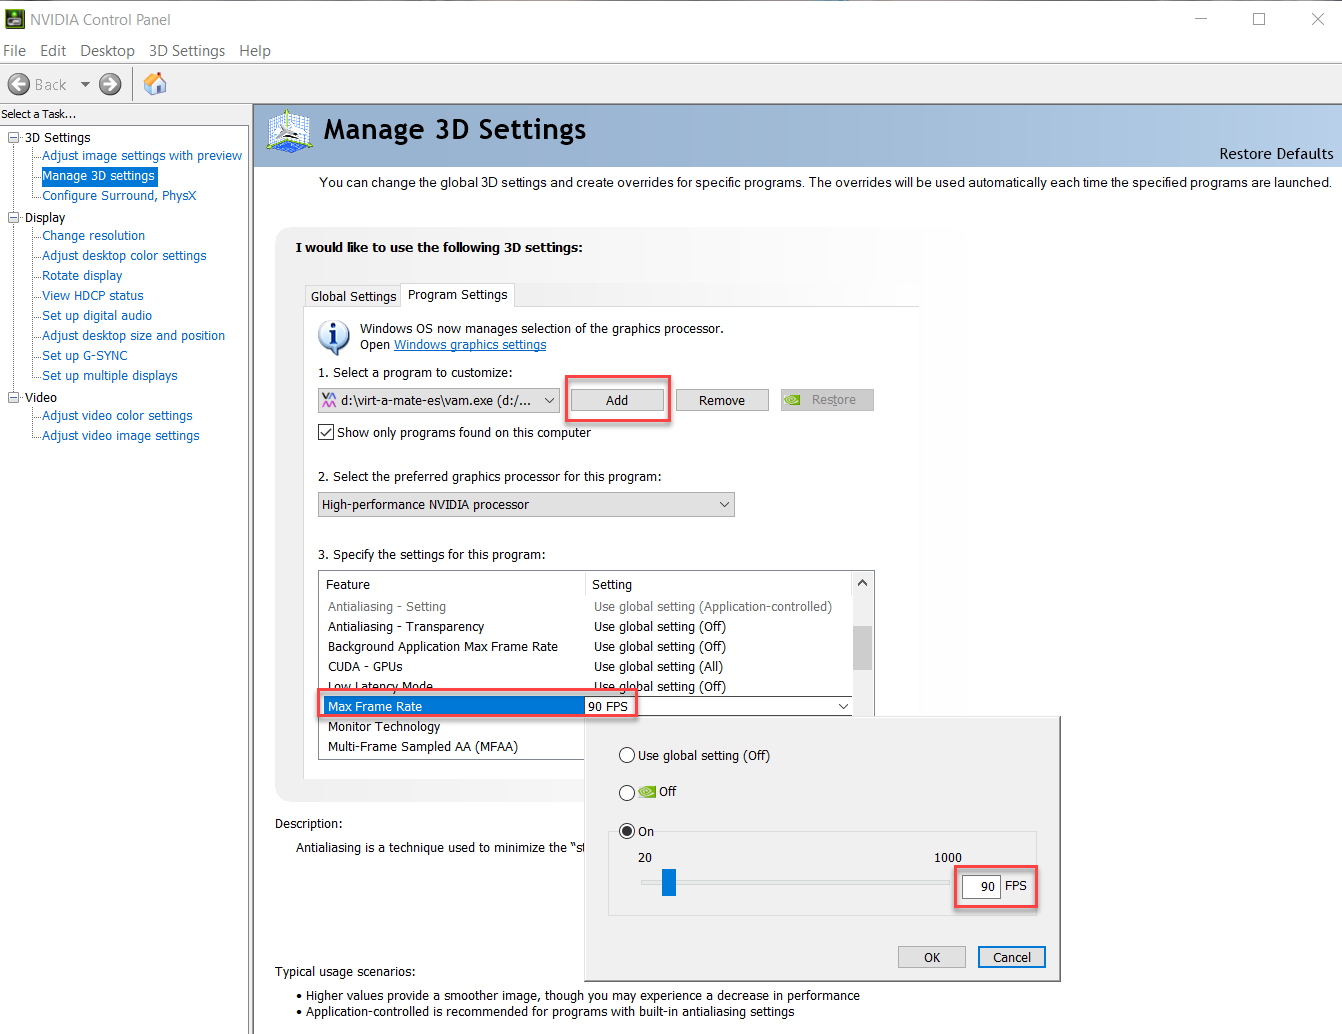Image resolution: width=1342 pixels, height=1034 pixels.
Task: Click the Manage 3D Settings header icon
Action: (x=290, y=131)
